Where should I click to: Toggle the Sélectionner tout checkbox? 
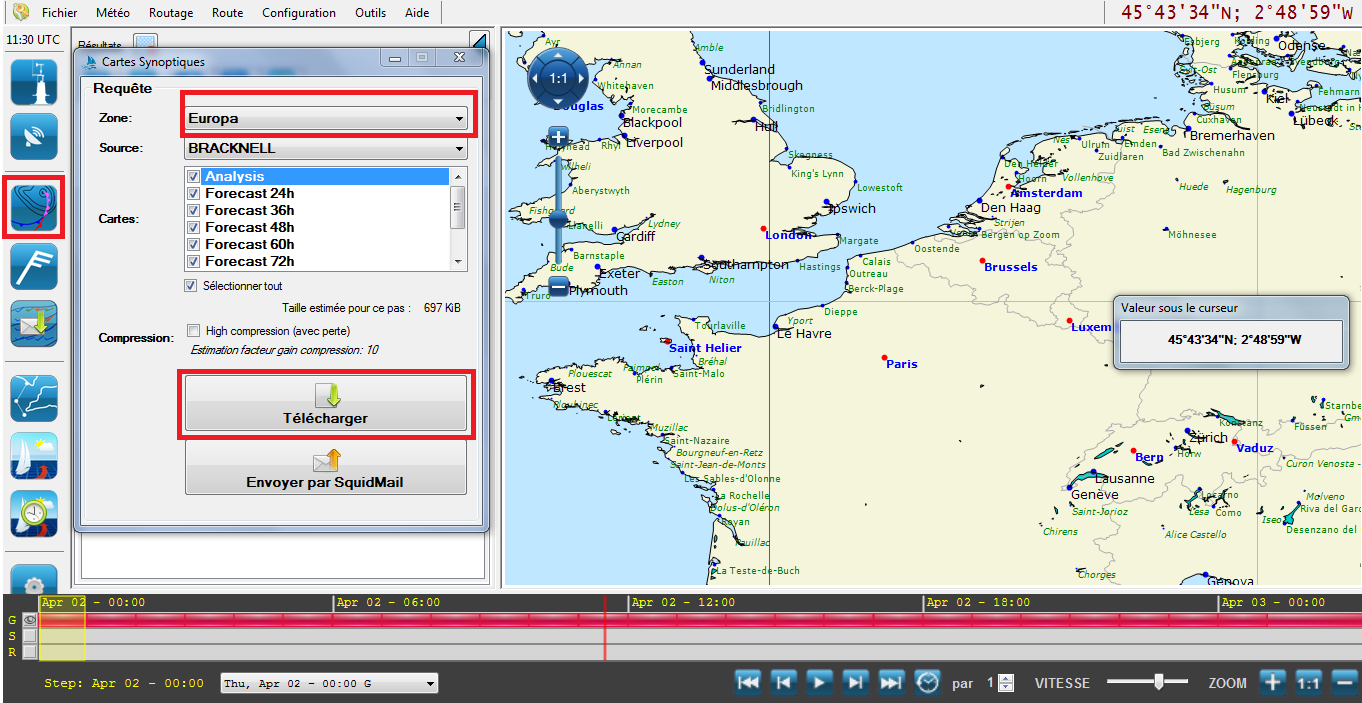(x=191, y=286)
